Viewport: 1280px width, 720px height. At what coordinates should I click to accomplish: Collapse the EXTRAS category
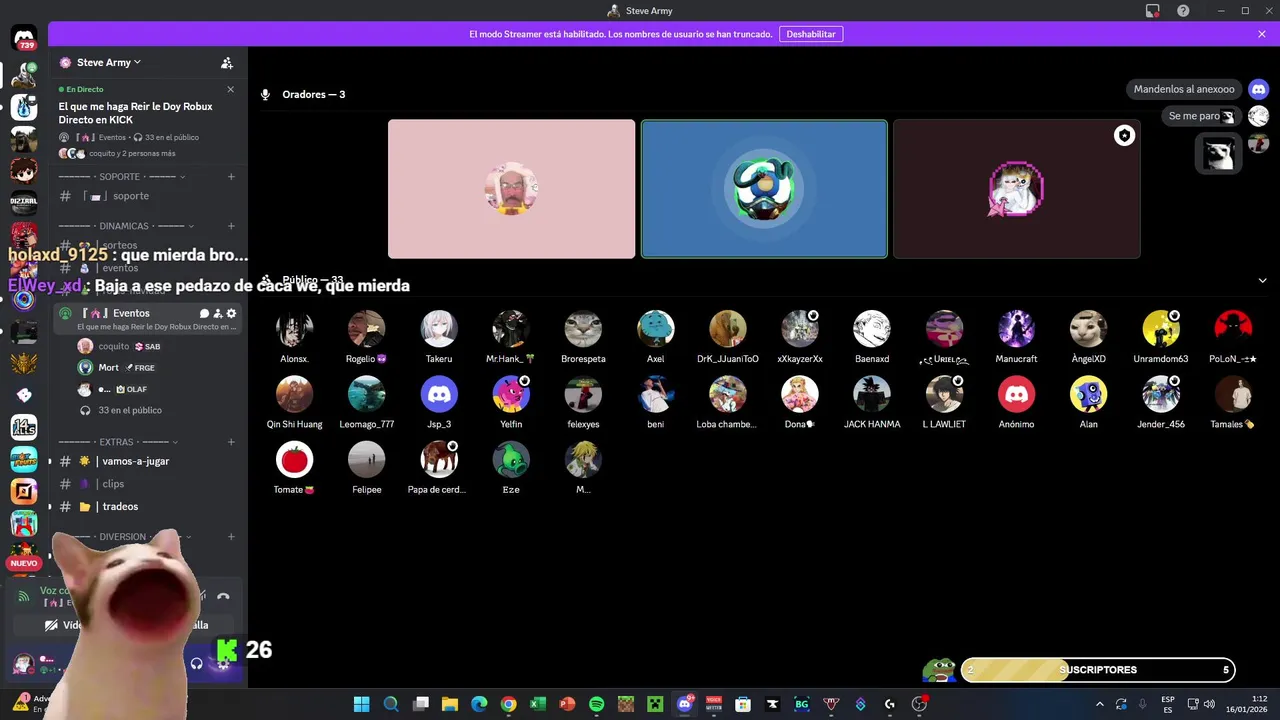[x=118, y=442]
